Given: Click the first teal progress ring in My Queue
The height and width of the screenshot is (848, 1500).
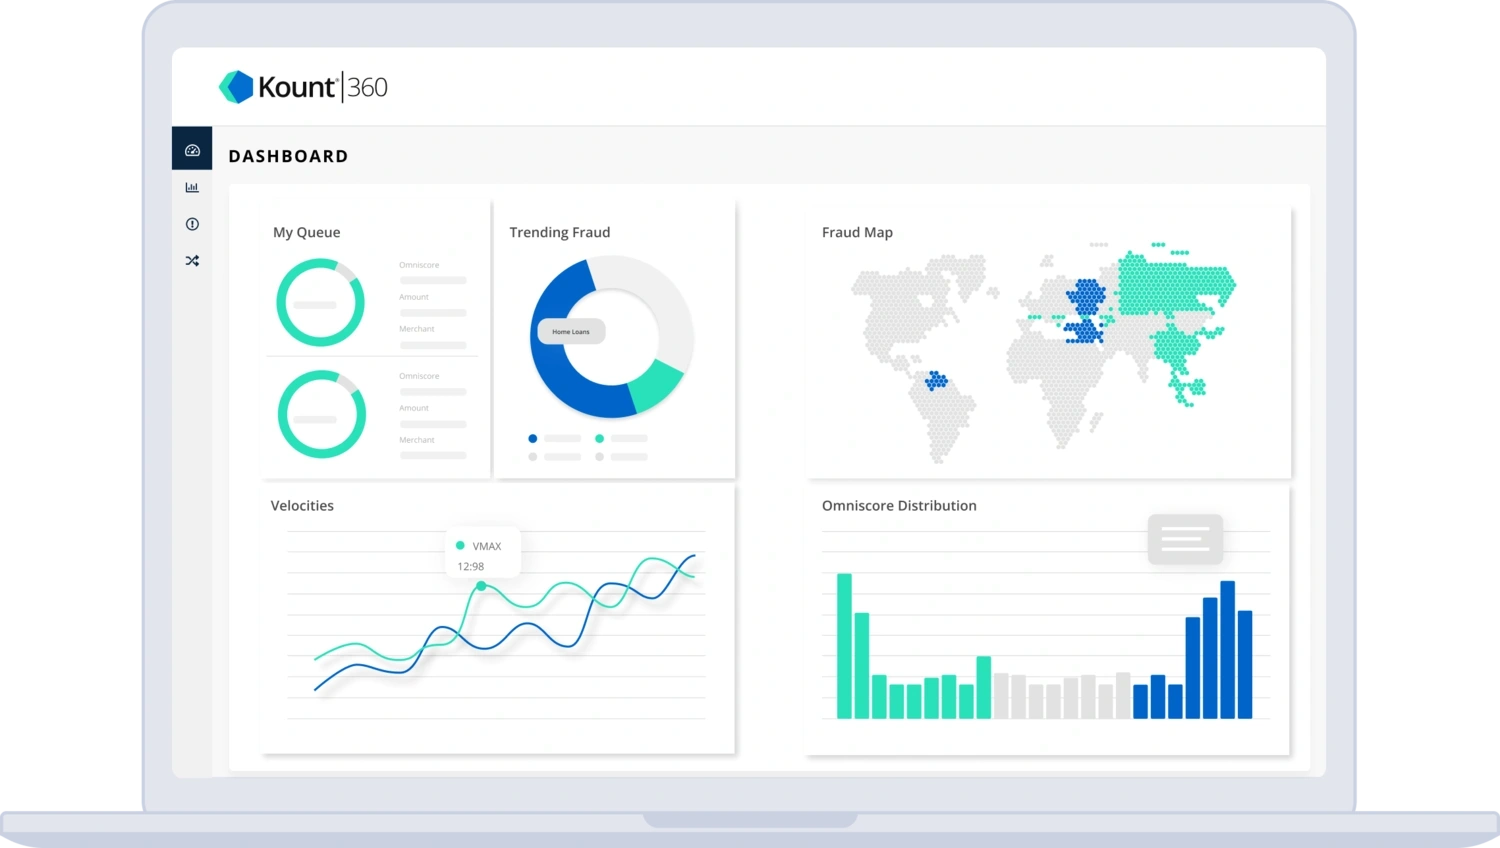Looking at the screenshot, I should coord(320,302).
